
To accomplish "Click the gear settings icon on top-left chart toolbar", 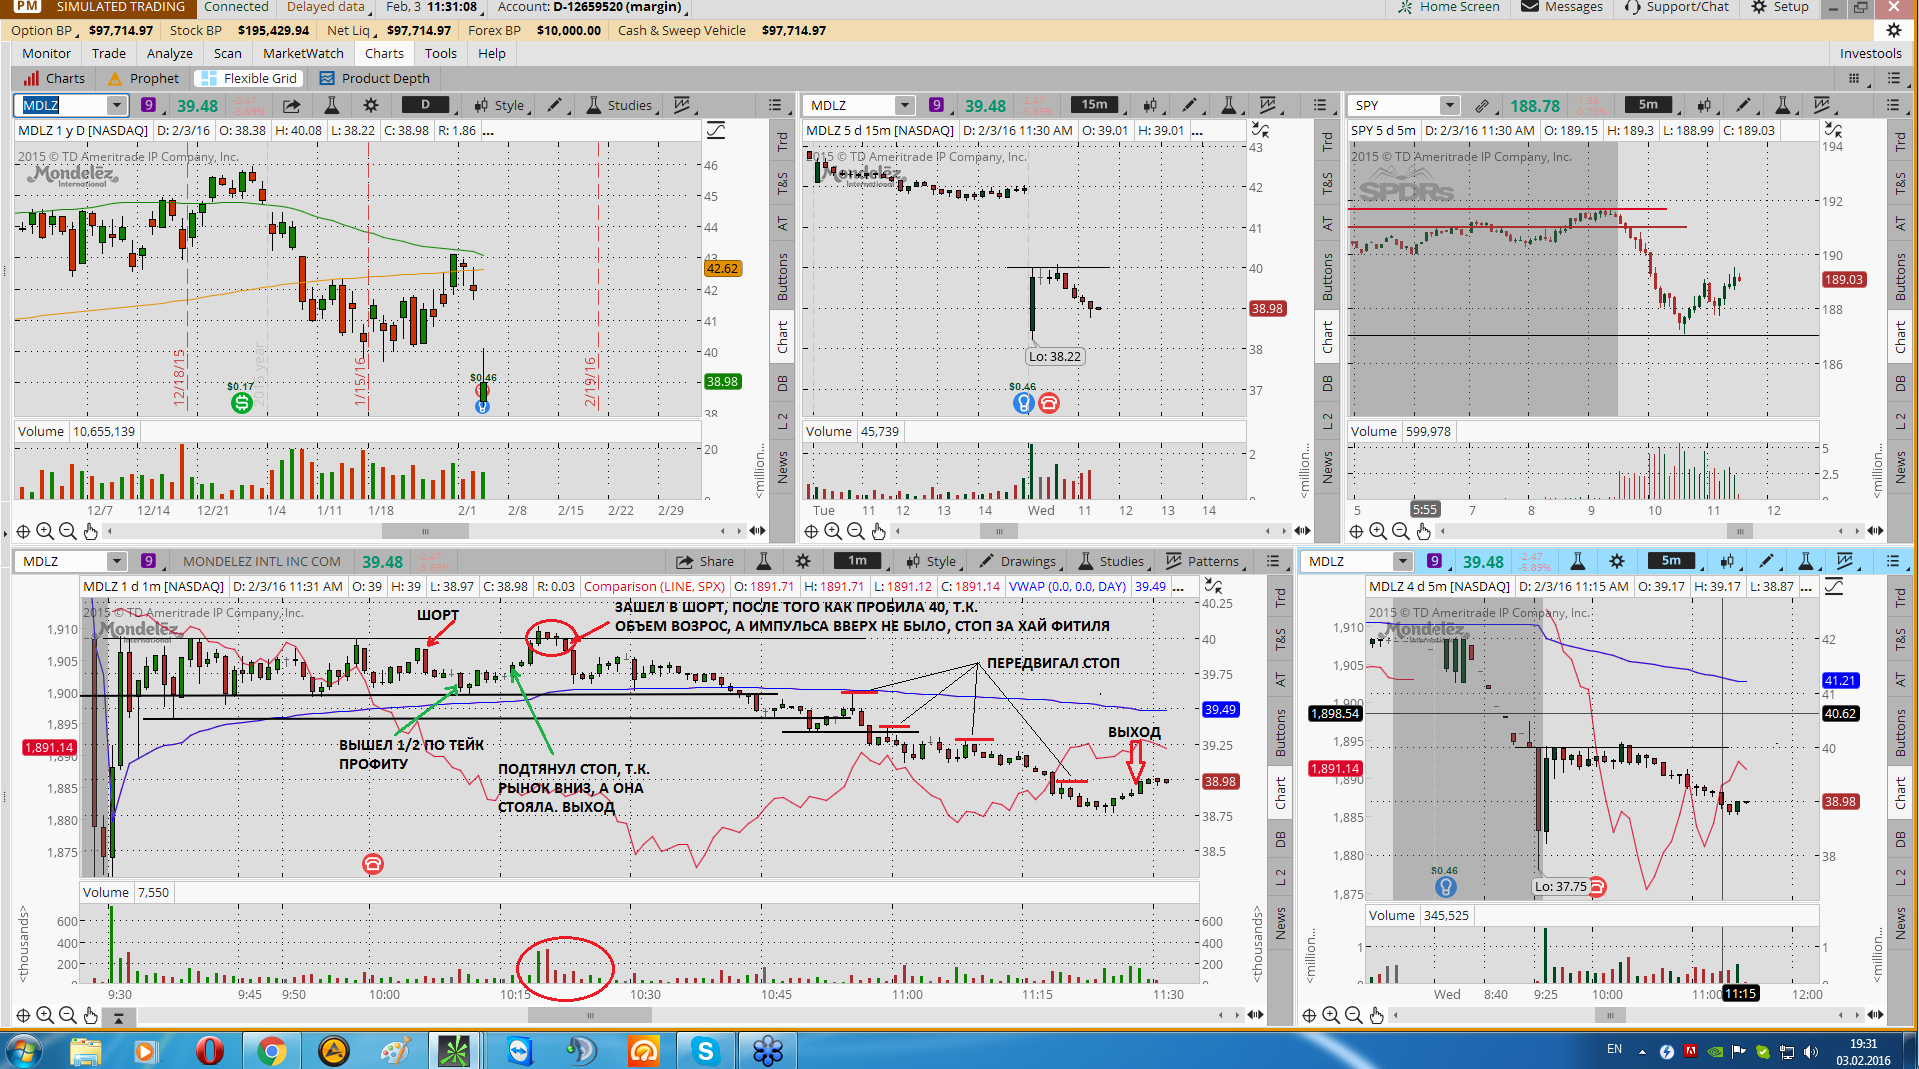I will (371, 105).
